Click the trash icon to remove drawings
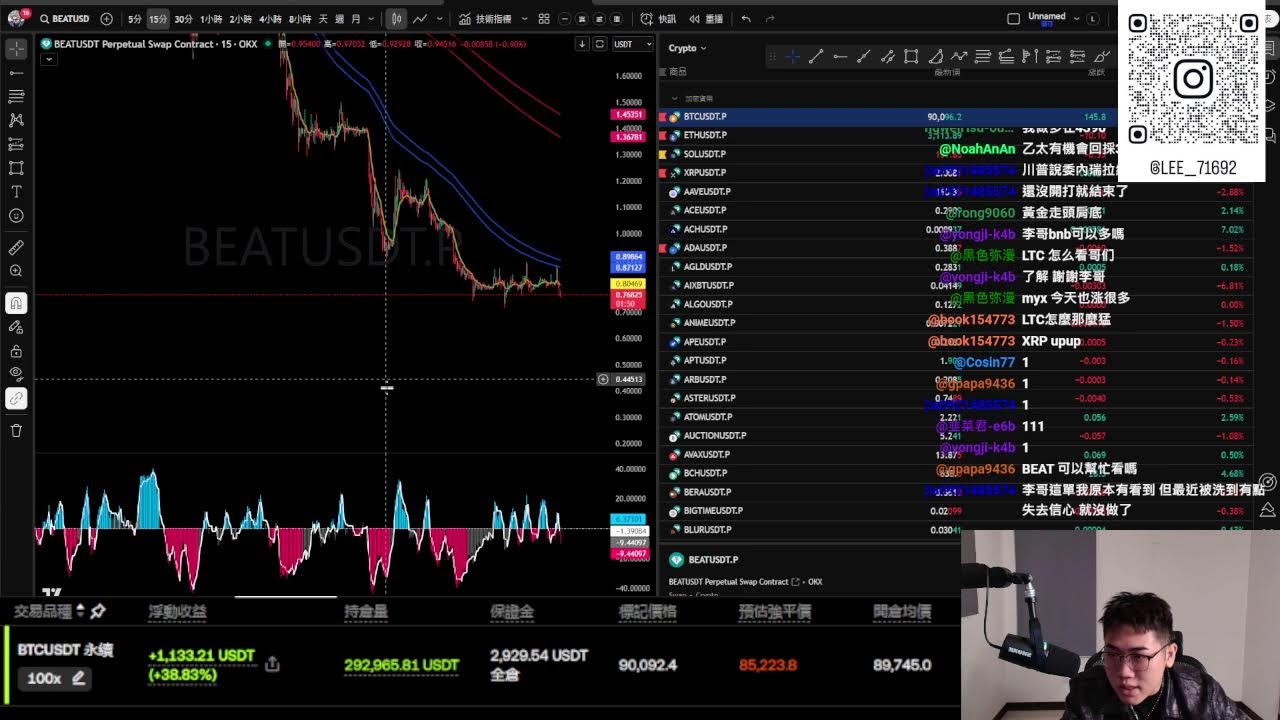 click(16, 430)
